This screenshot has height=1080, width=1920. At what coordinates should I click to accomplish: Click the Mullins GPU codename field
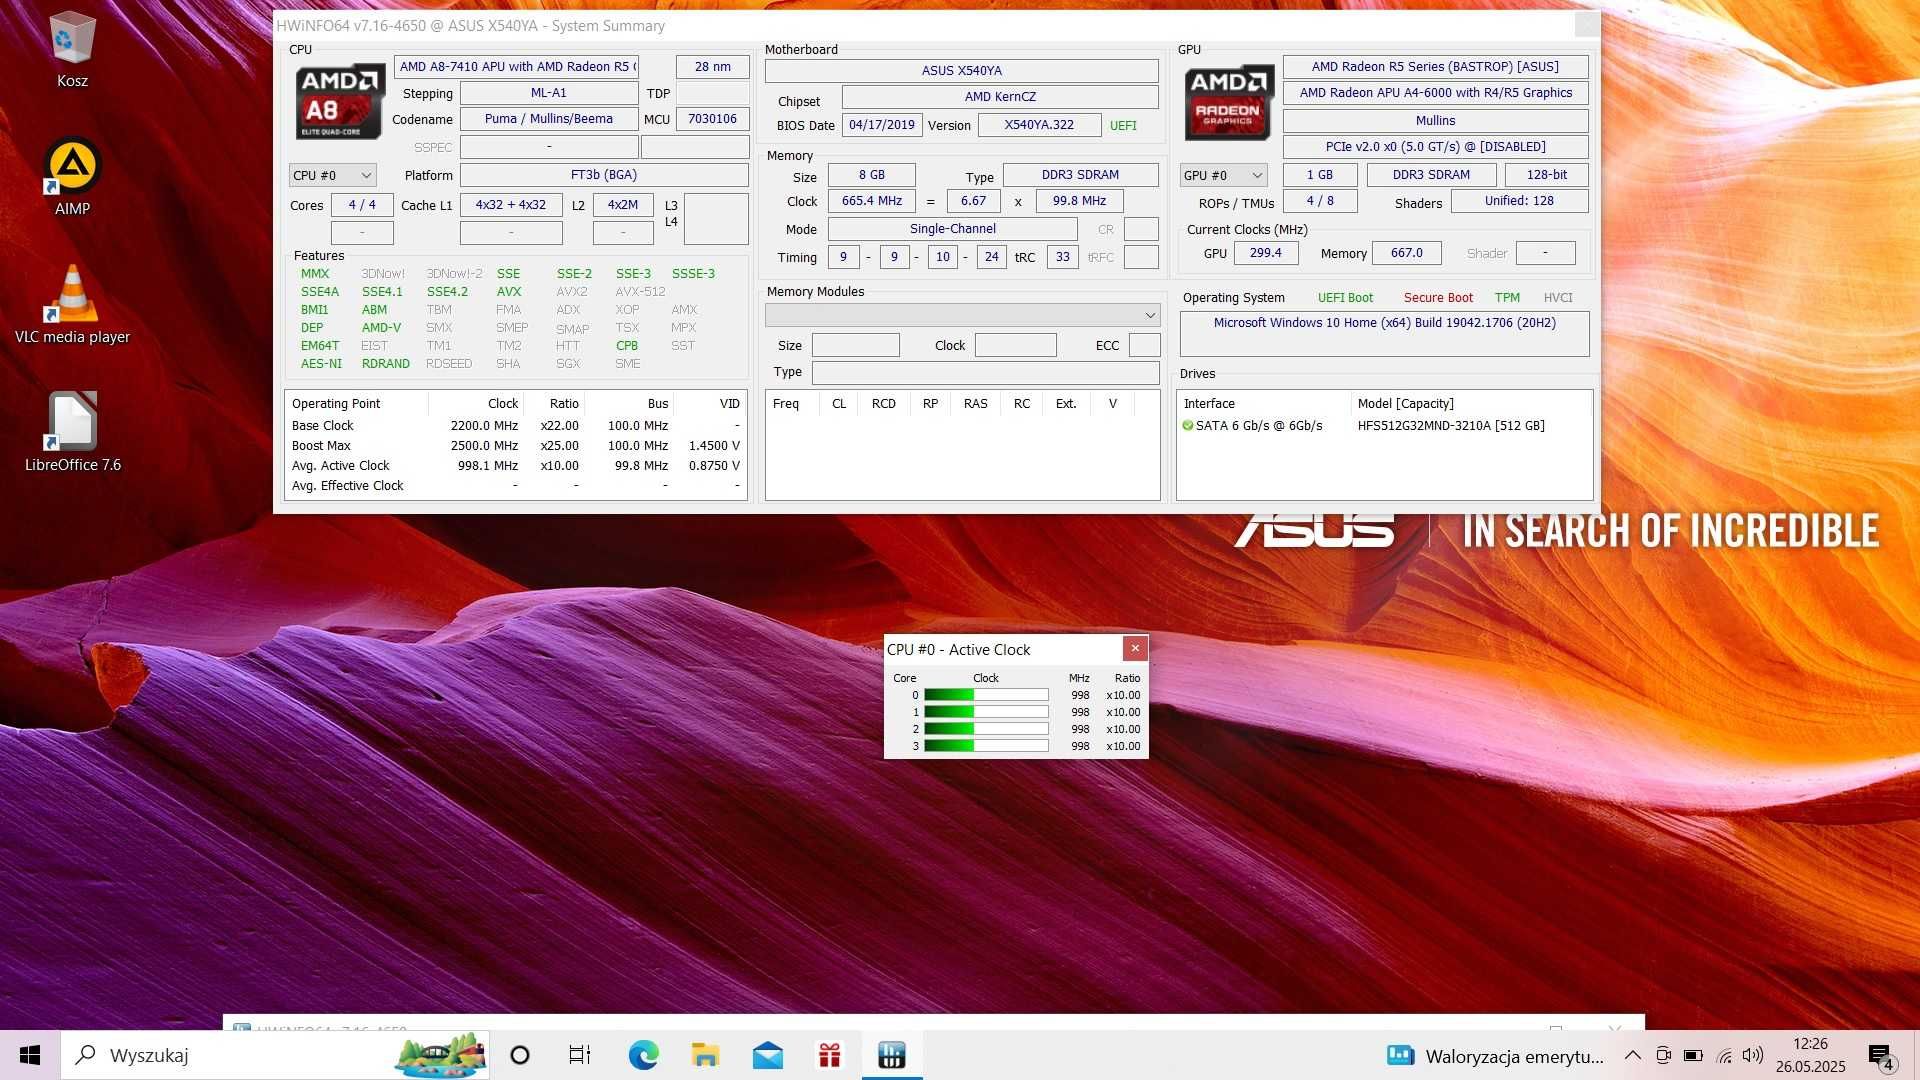[1435, 121]
